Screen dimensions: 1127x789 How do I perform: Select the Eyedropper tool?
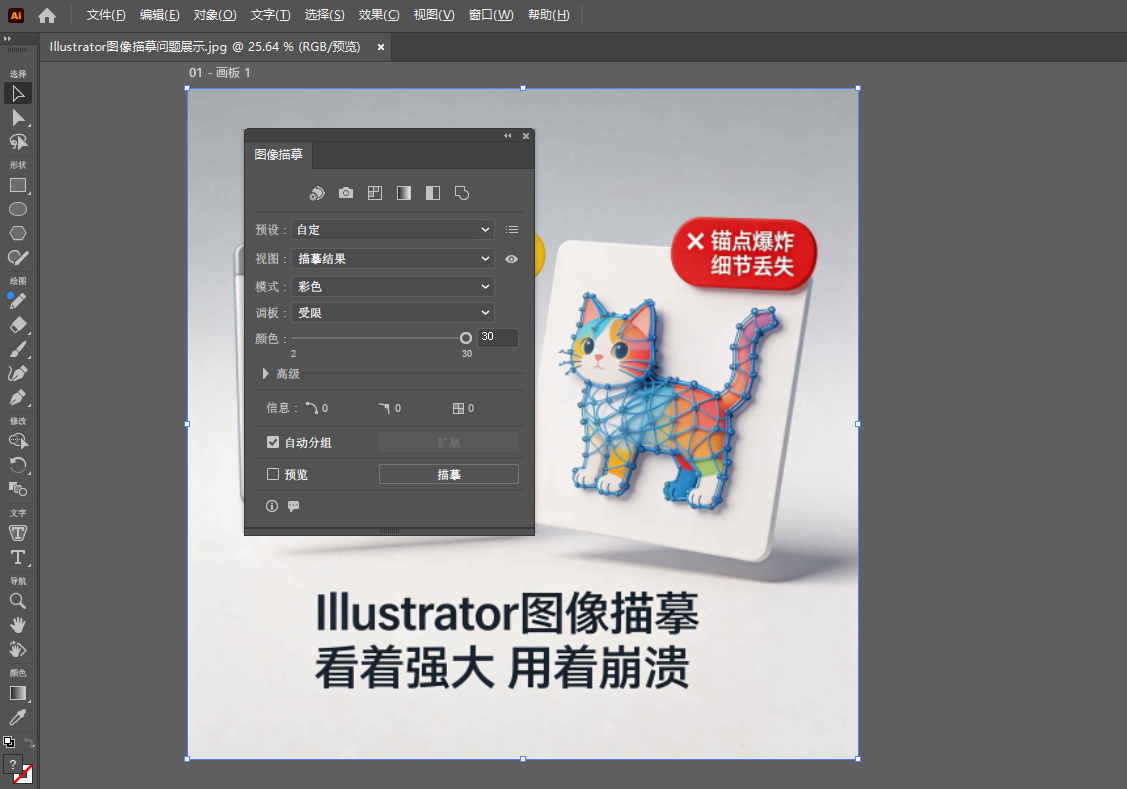(18, 717)
